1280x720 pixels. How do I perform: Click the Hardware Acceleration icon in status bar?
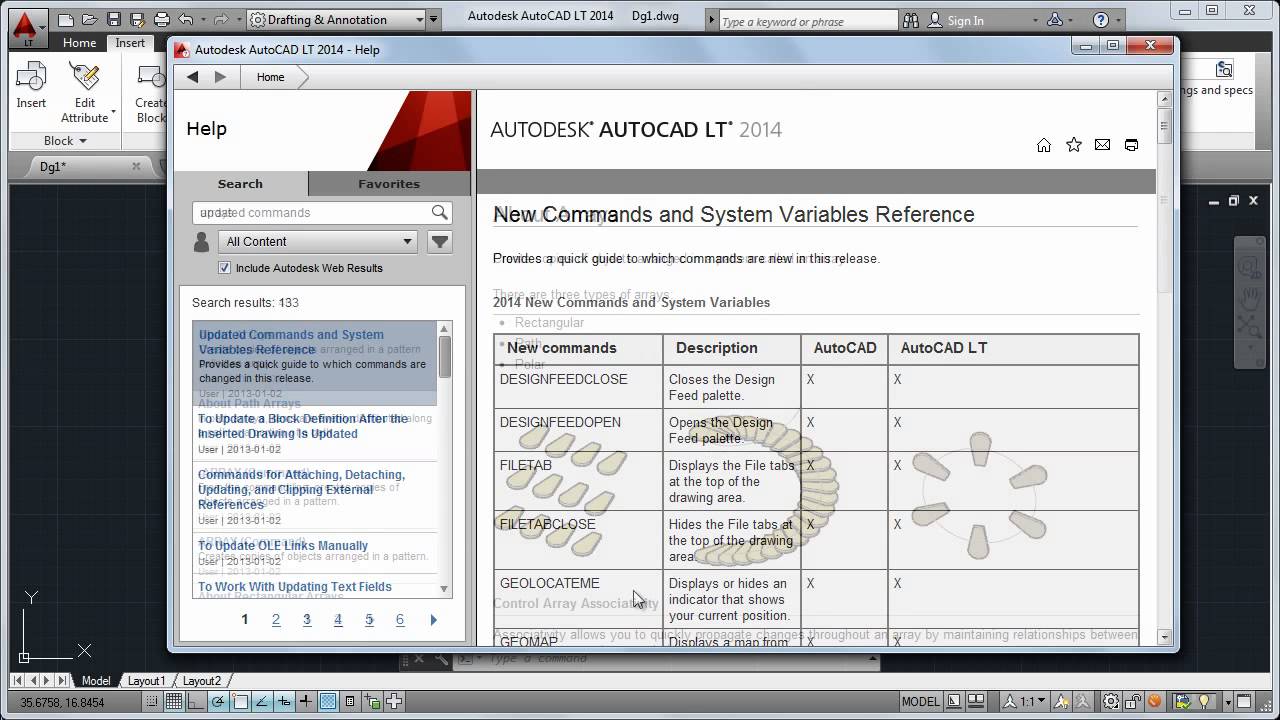pyautogui.click(x=1185, y=702)
